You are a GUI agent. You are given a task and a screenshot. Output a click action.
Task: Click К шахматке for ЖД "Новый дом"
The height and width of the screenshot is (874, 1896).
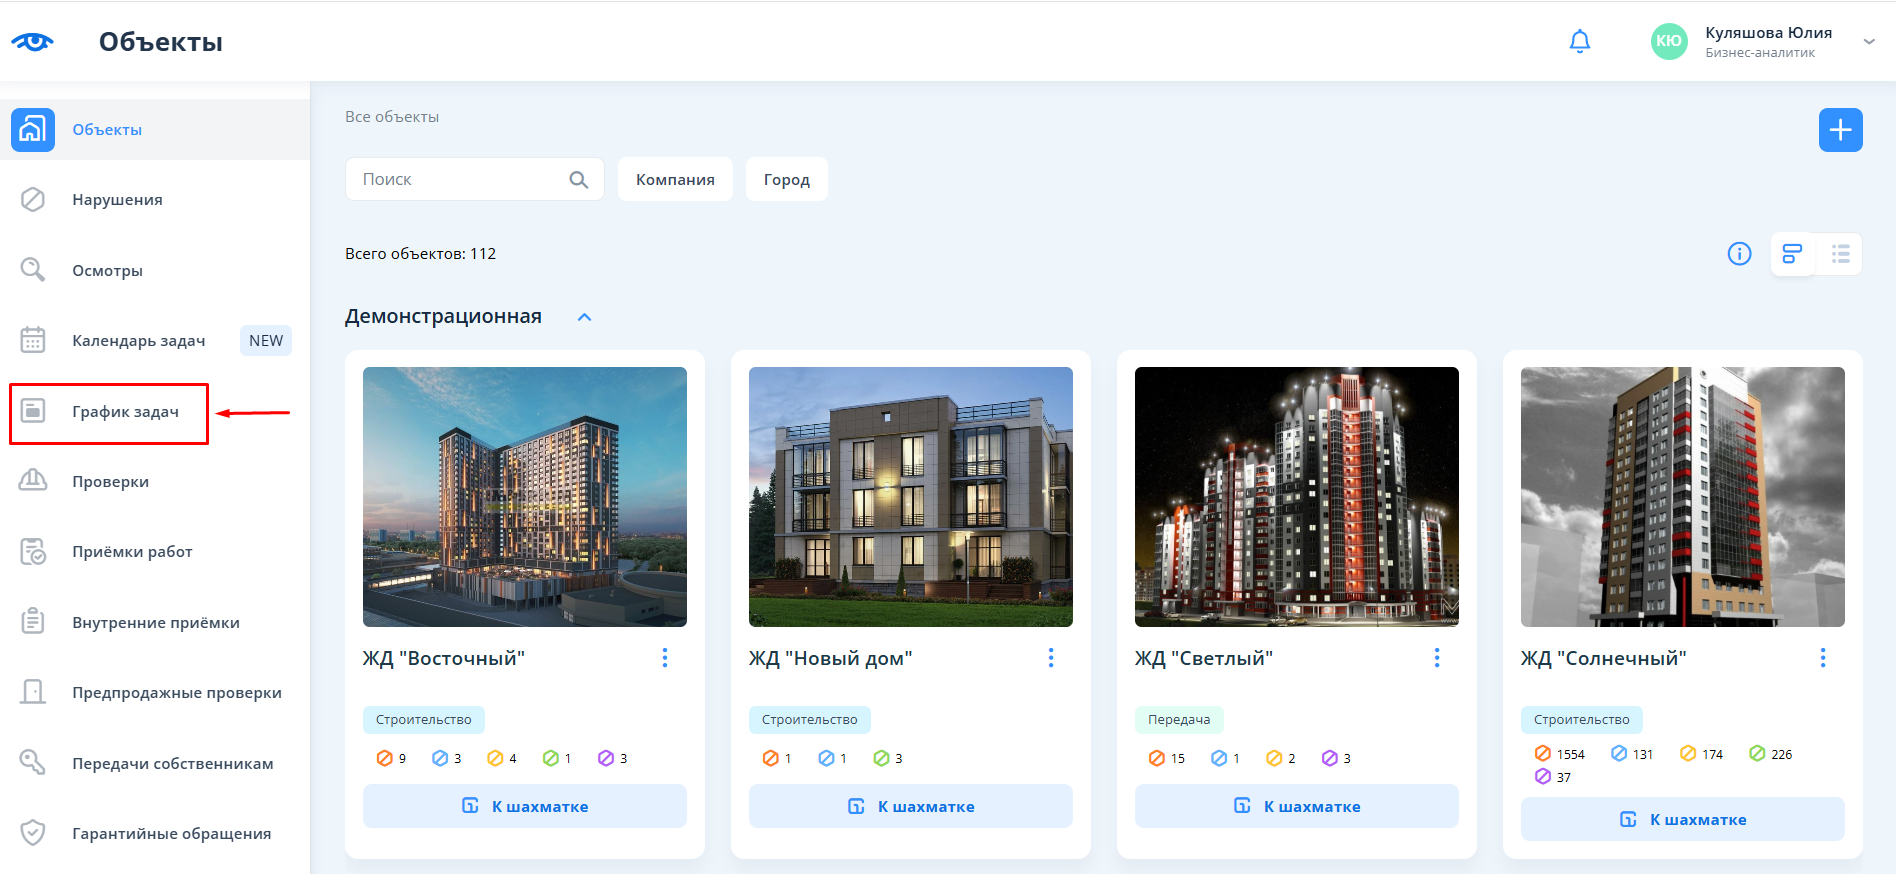click(910, 806)
